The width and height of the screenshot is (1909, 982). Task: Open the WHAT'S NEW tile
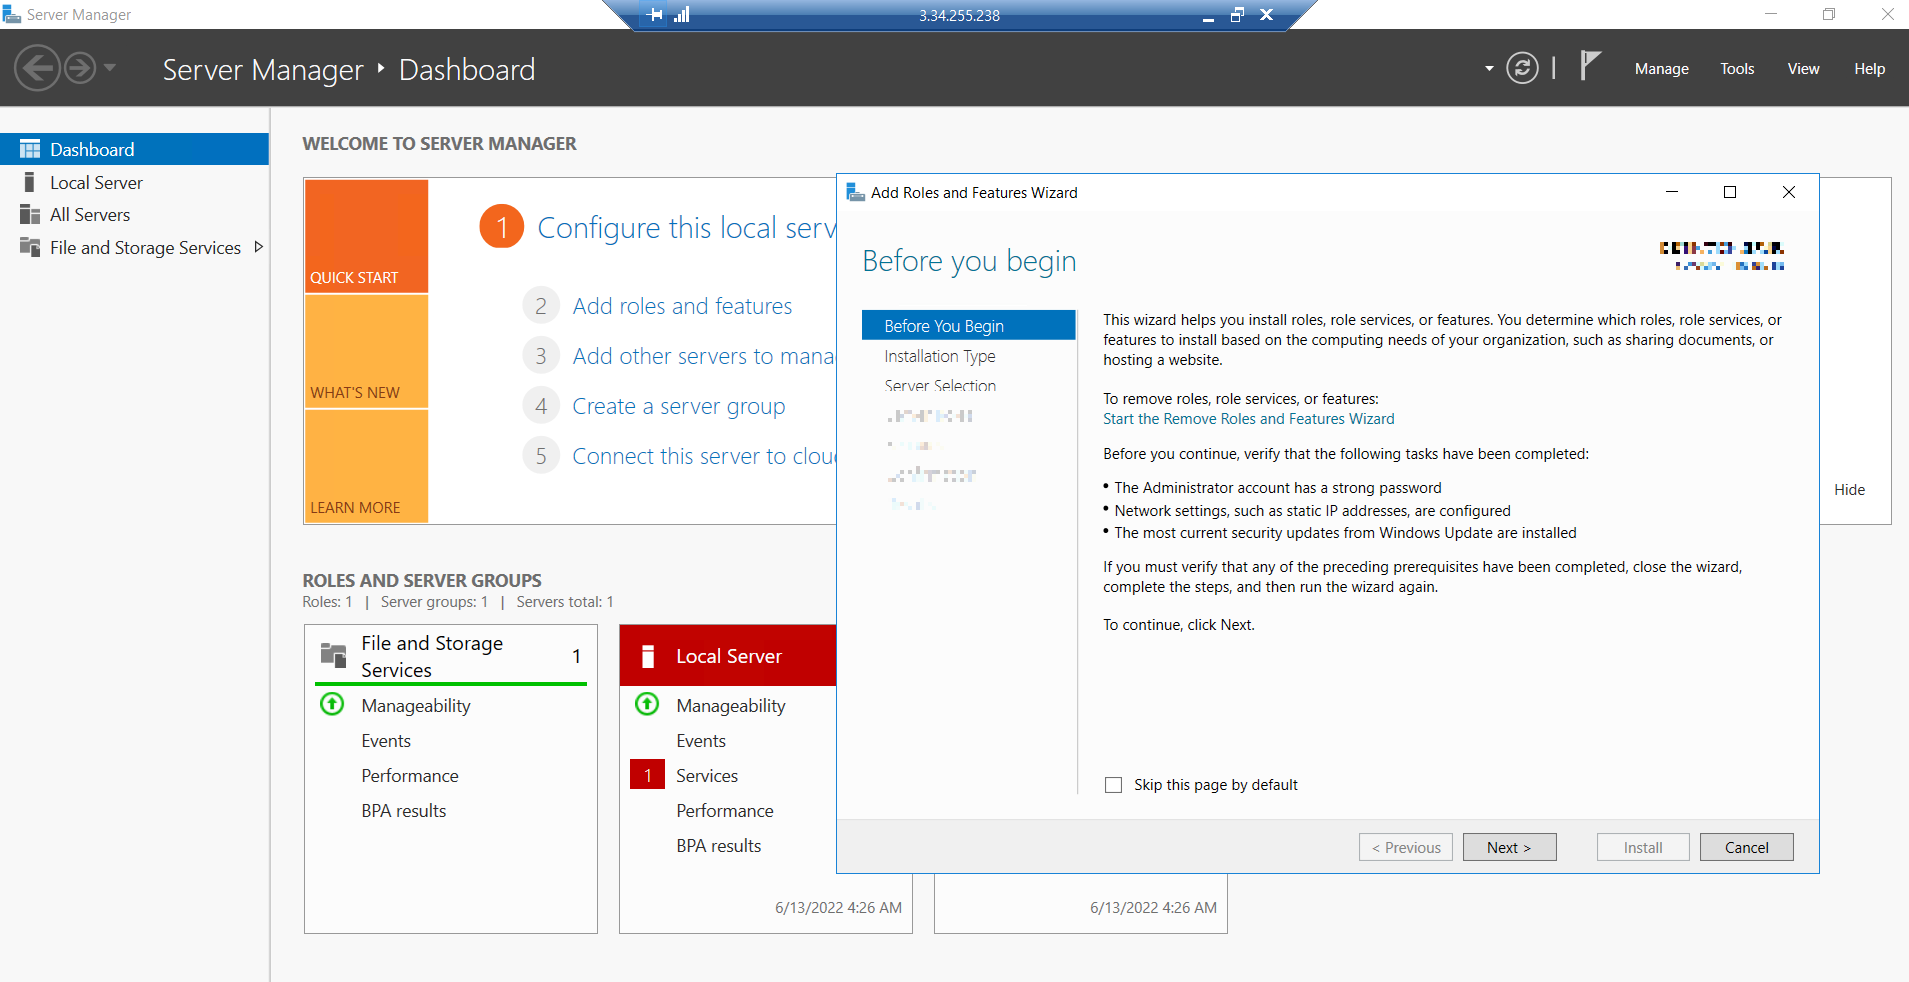click(366, 351)
